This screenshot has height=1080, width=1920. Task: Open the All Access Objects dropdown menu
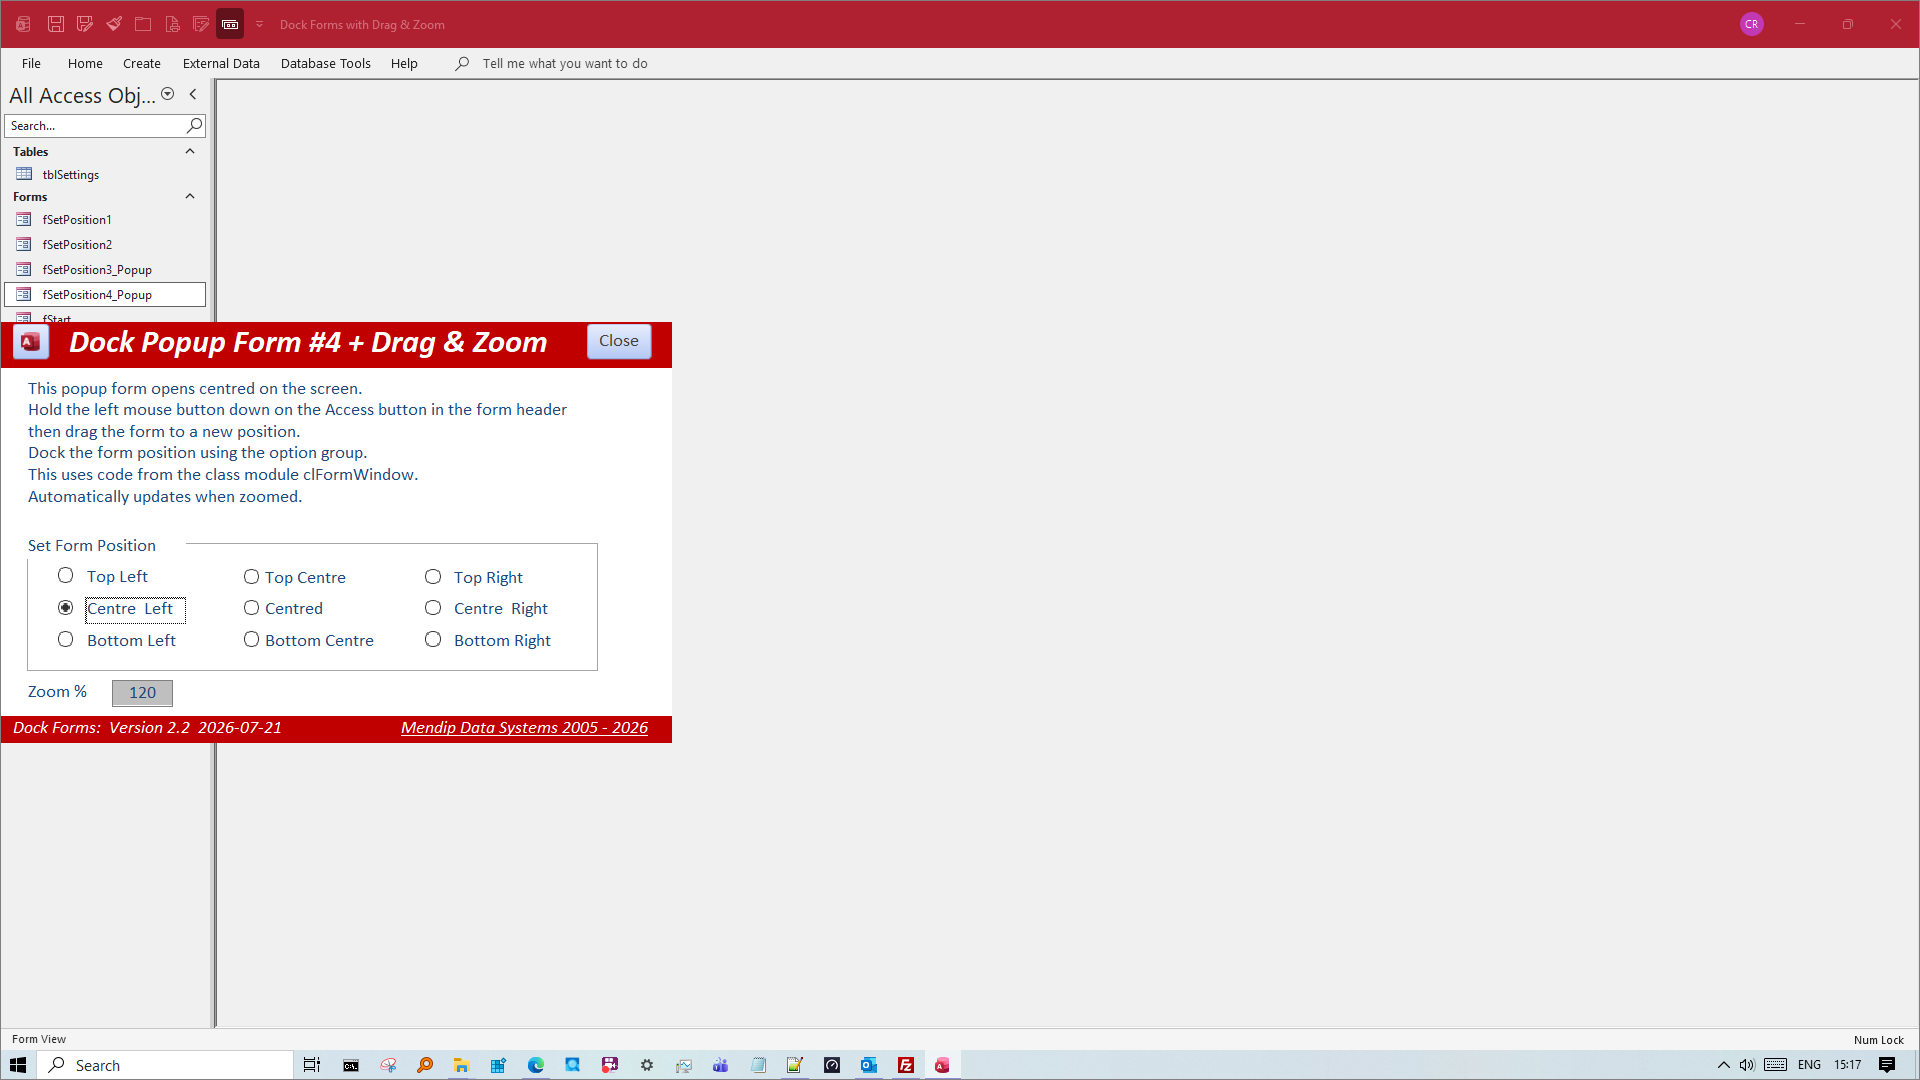(168, 94)
